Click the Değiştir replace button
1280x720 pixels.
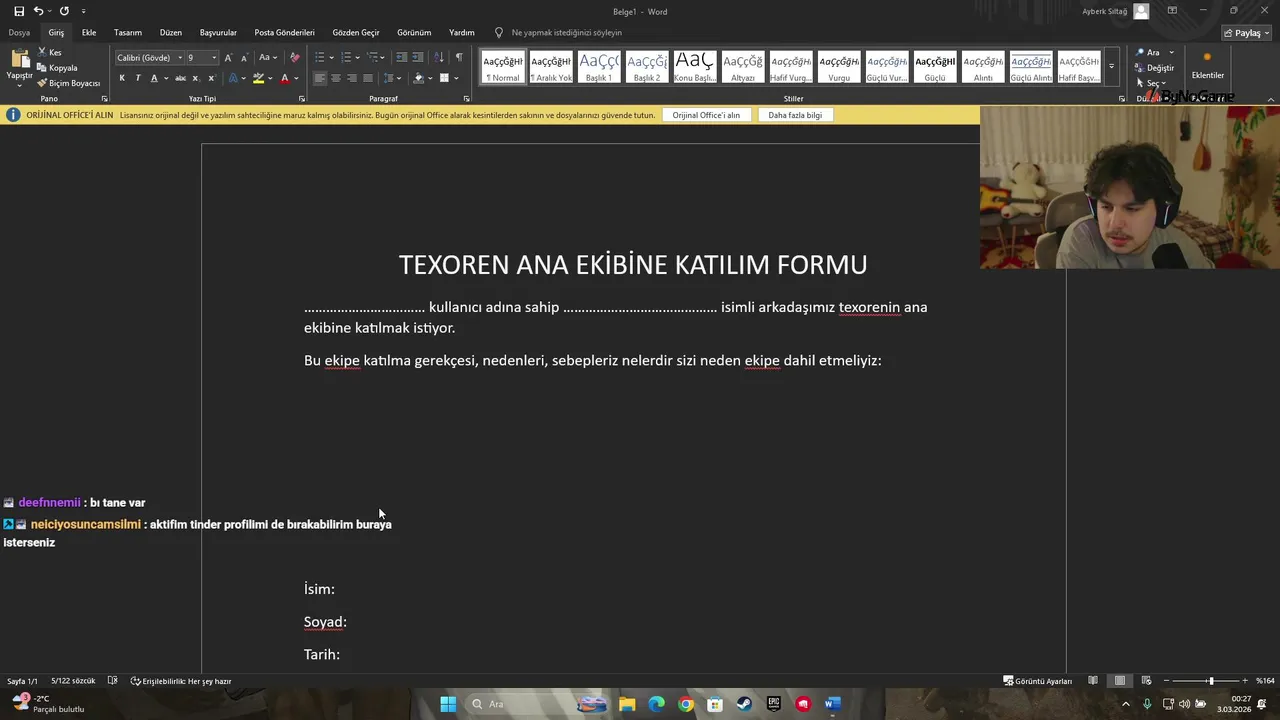1155,68
